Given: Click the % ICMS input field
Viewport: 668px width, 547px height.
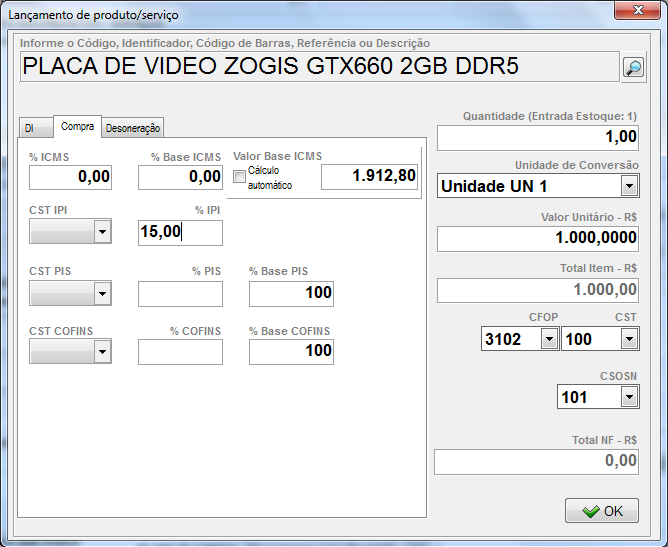Looking at the screenshot, I should [x=70, y=177].
